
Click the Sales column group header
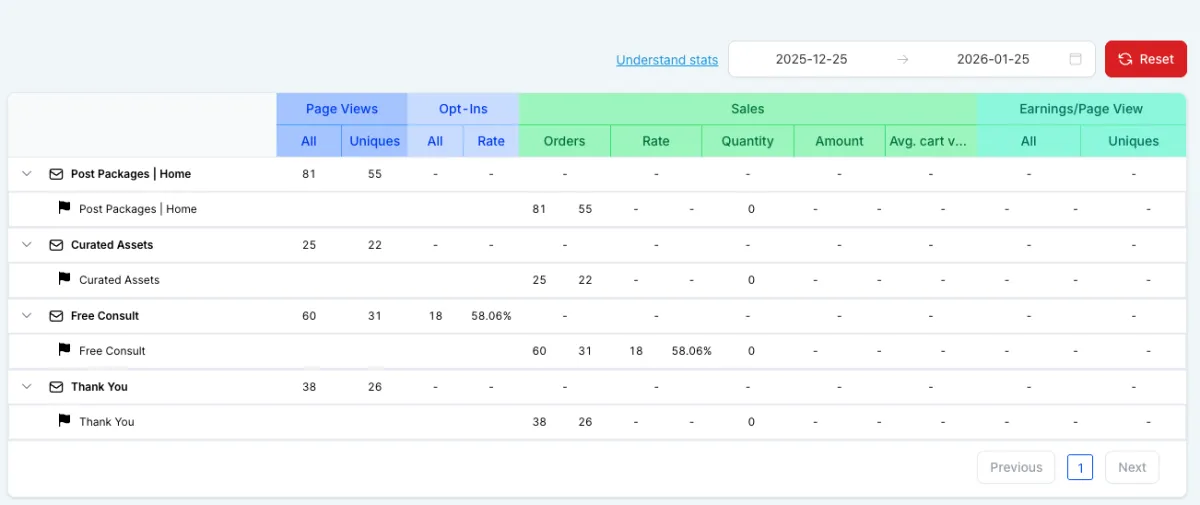[x=747, y=109]
